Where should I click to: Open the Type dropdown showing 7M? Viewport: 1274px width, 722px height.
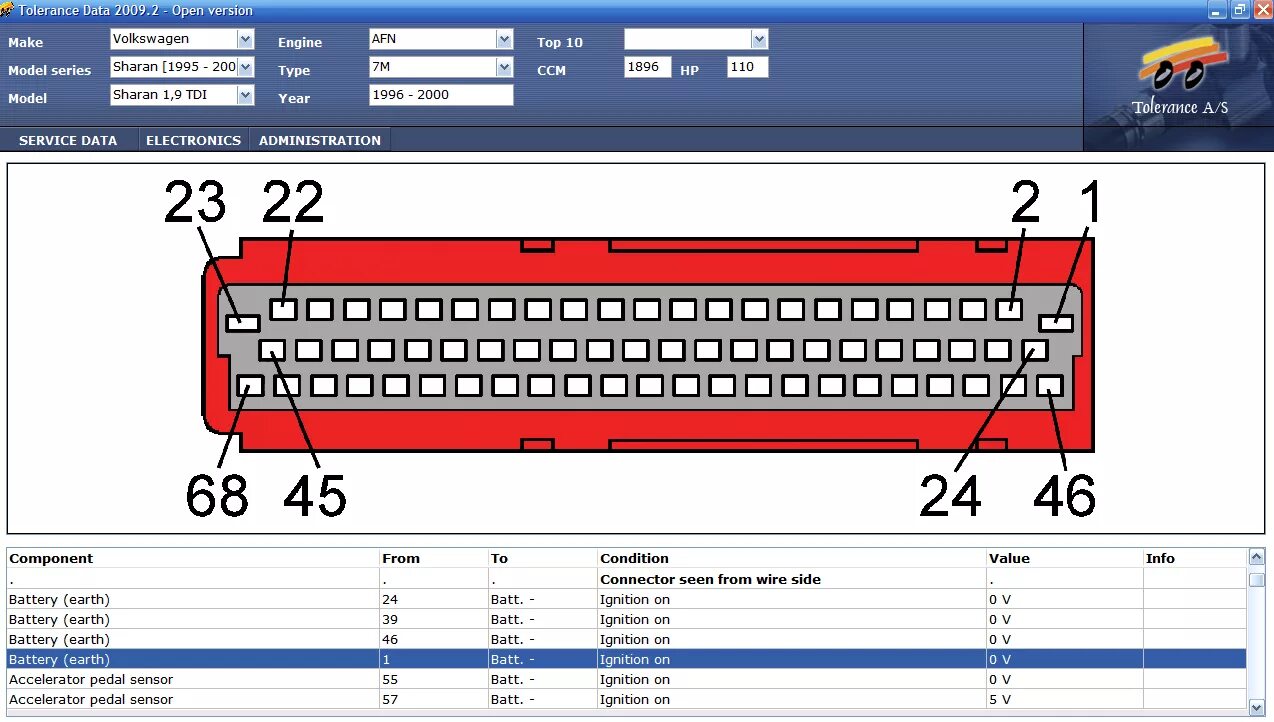504,67
